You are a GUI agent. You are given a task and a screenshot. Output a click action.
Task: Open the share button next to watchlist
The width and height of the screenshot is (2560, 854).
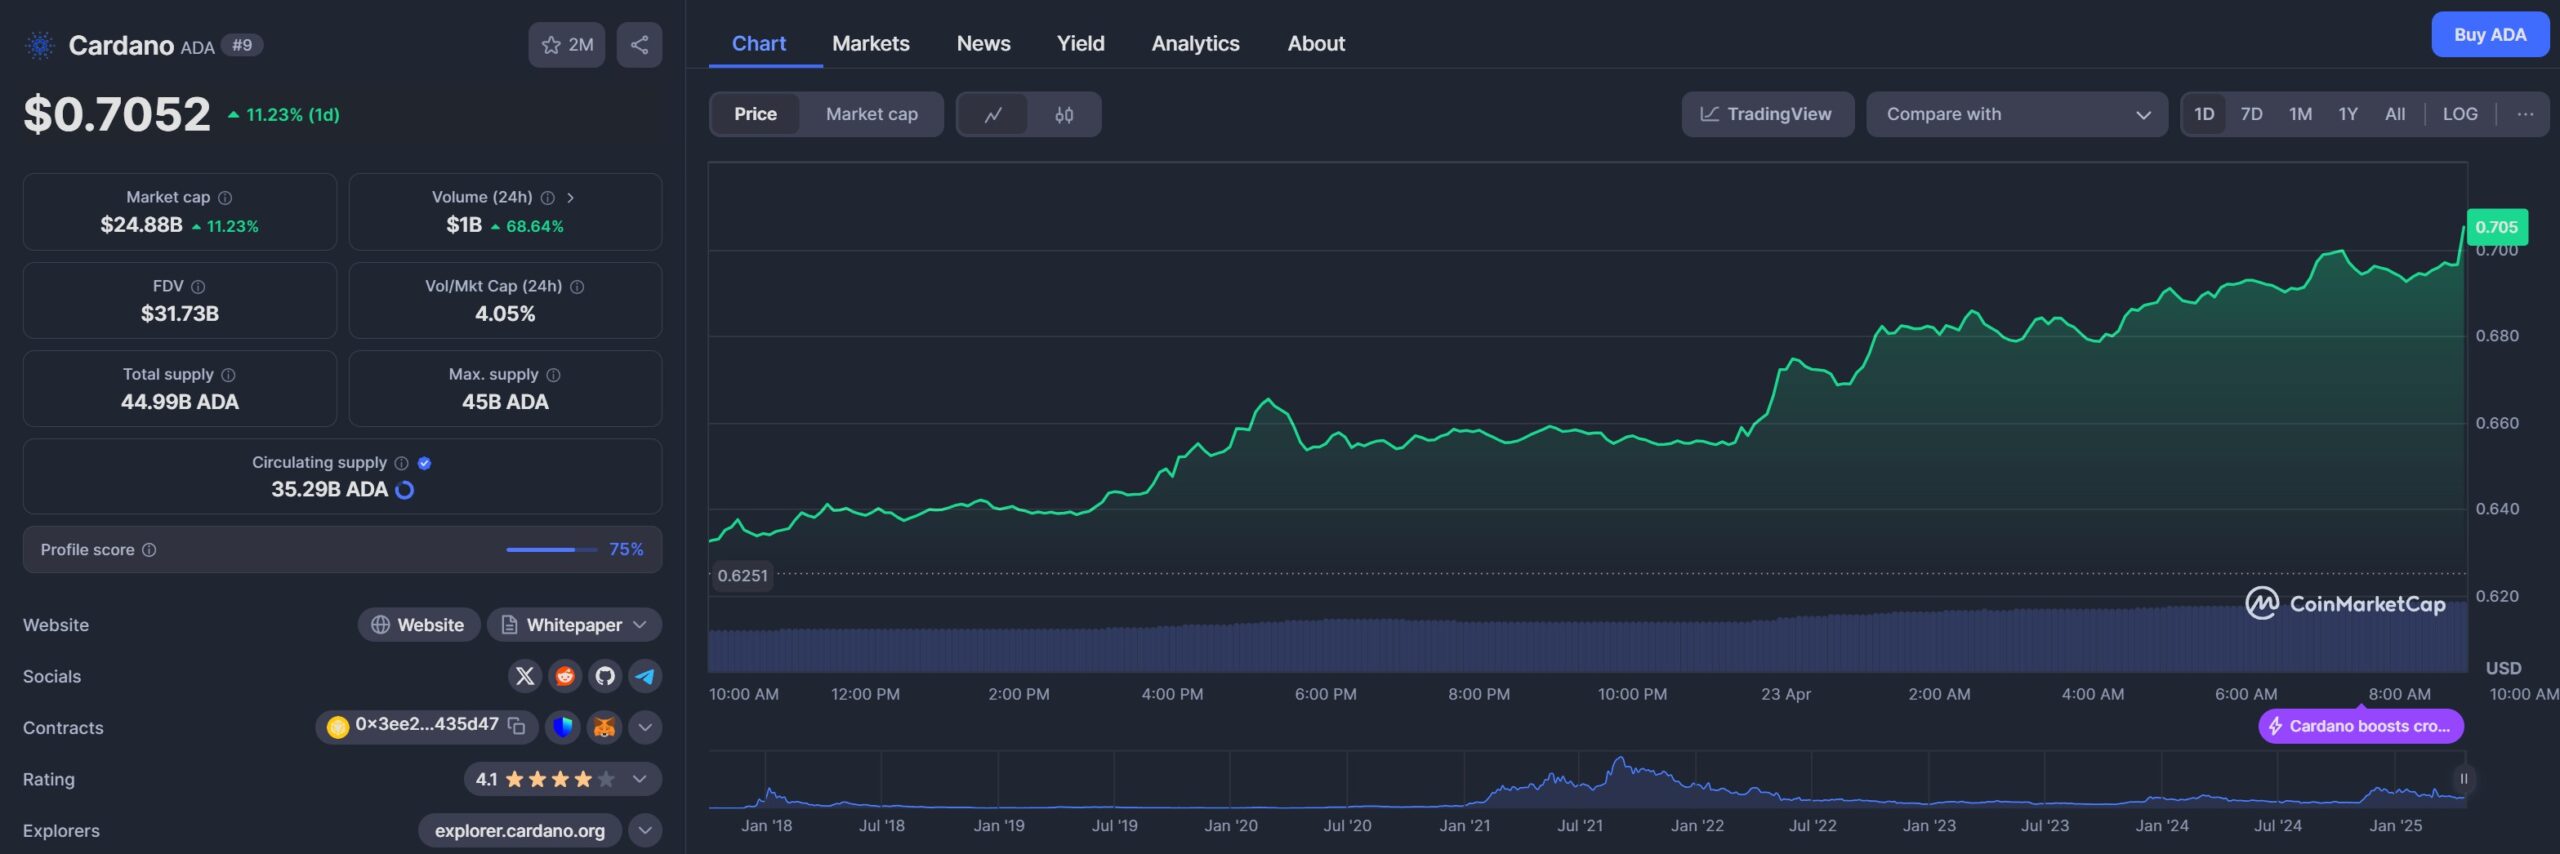(640, 45)
